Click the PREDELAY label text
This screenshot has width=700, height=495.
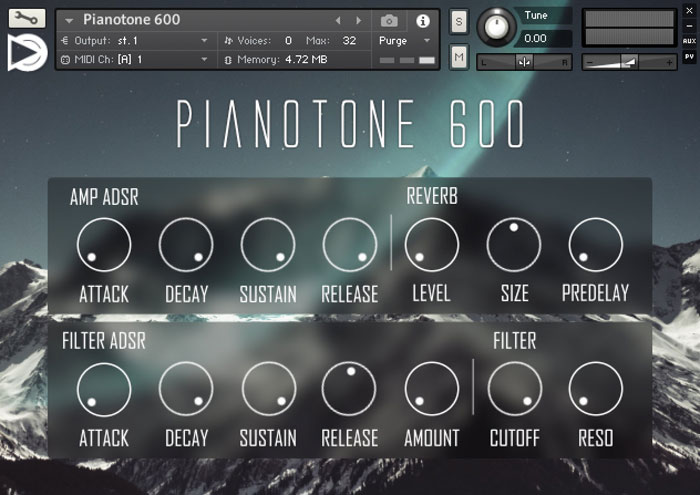pos(596,293)
